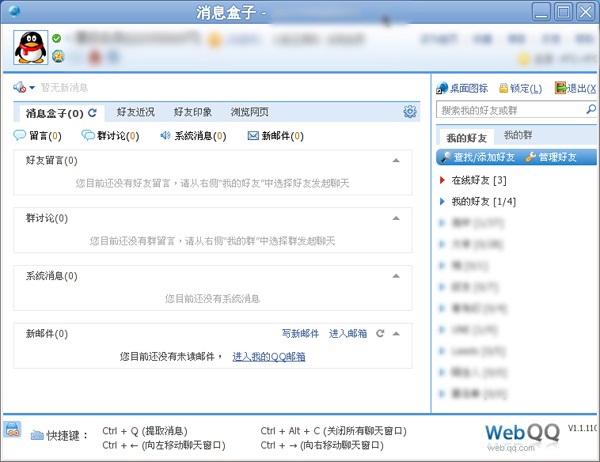Collapse the 系统消息 section
Screen dimensions: 600x462
[x=396, y=275]
